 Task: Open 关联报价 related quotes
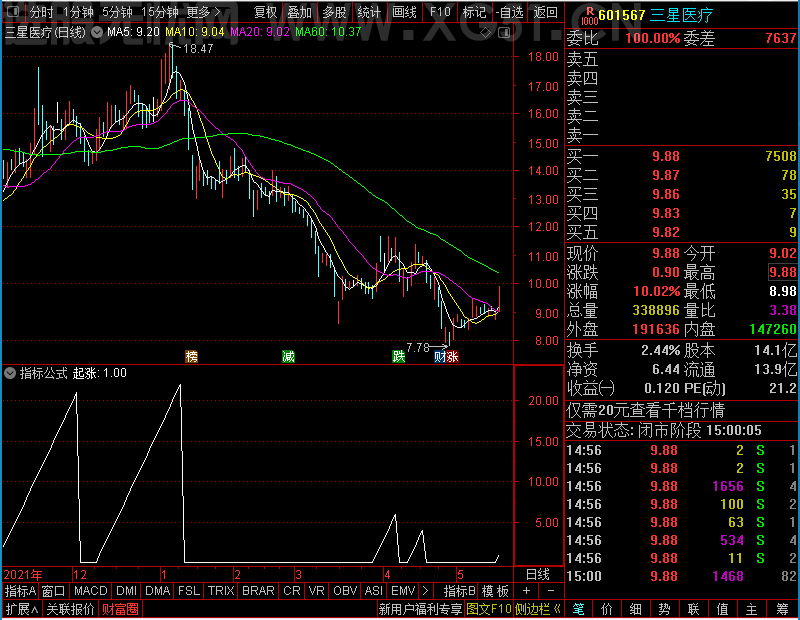tap(70, 609)
